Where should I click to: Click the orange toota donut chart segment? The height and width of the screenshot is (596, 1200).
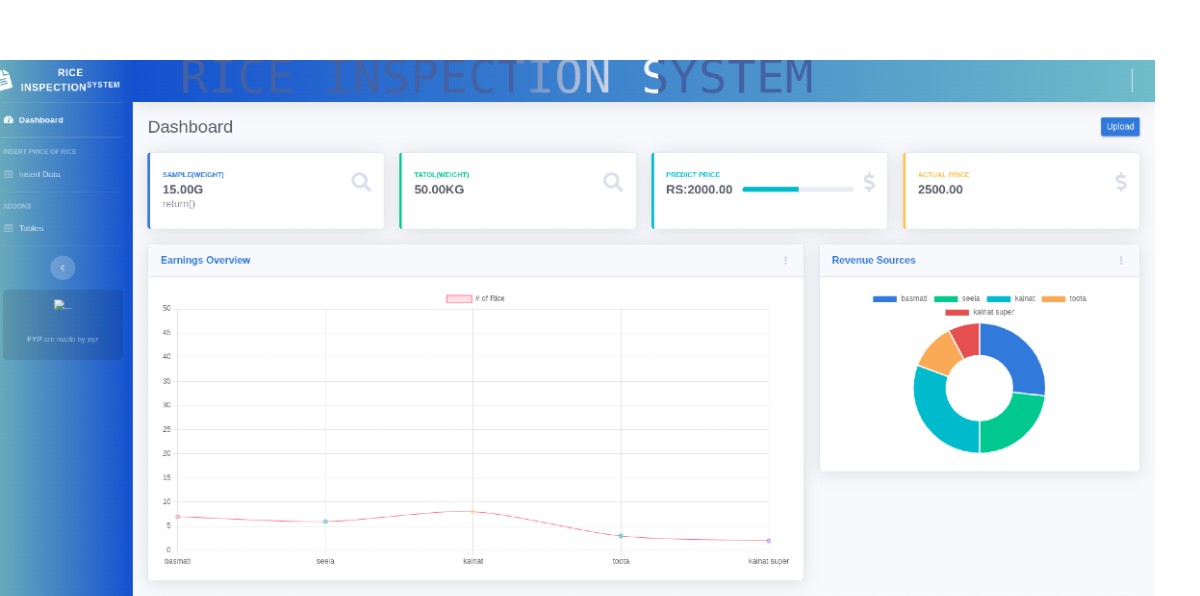(x=937, y=353)
